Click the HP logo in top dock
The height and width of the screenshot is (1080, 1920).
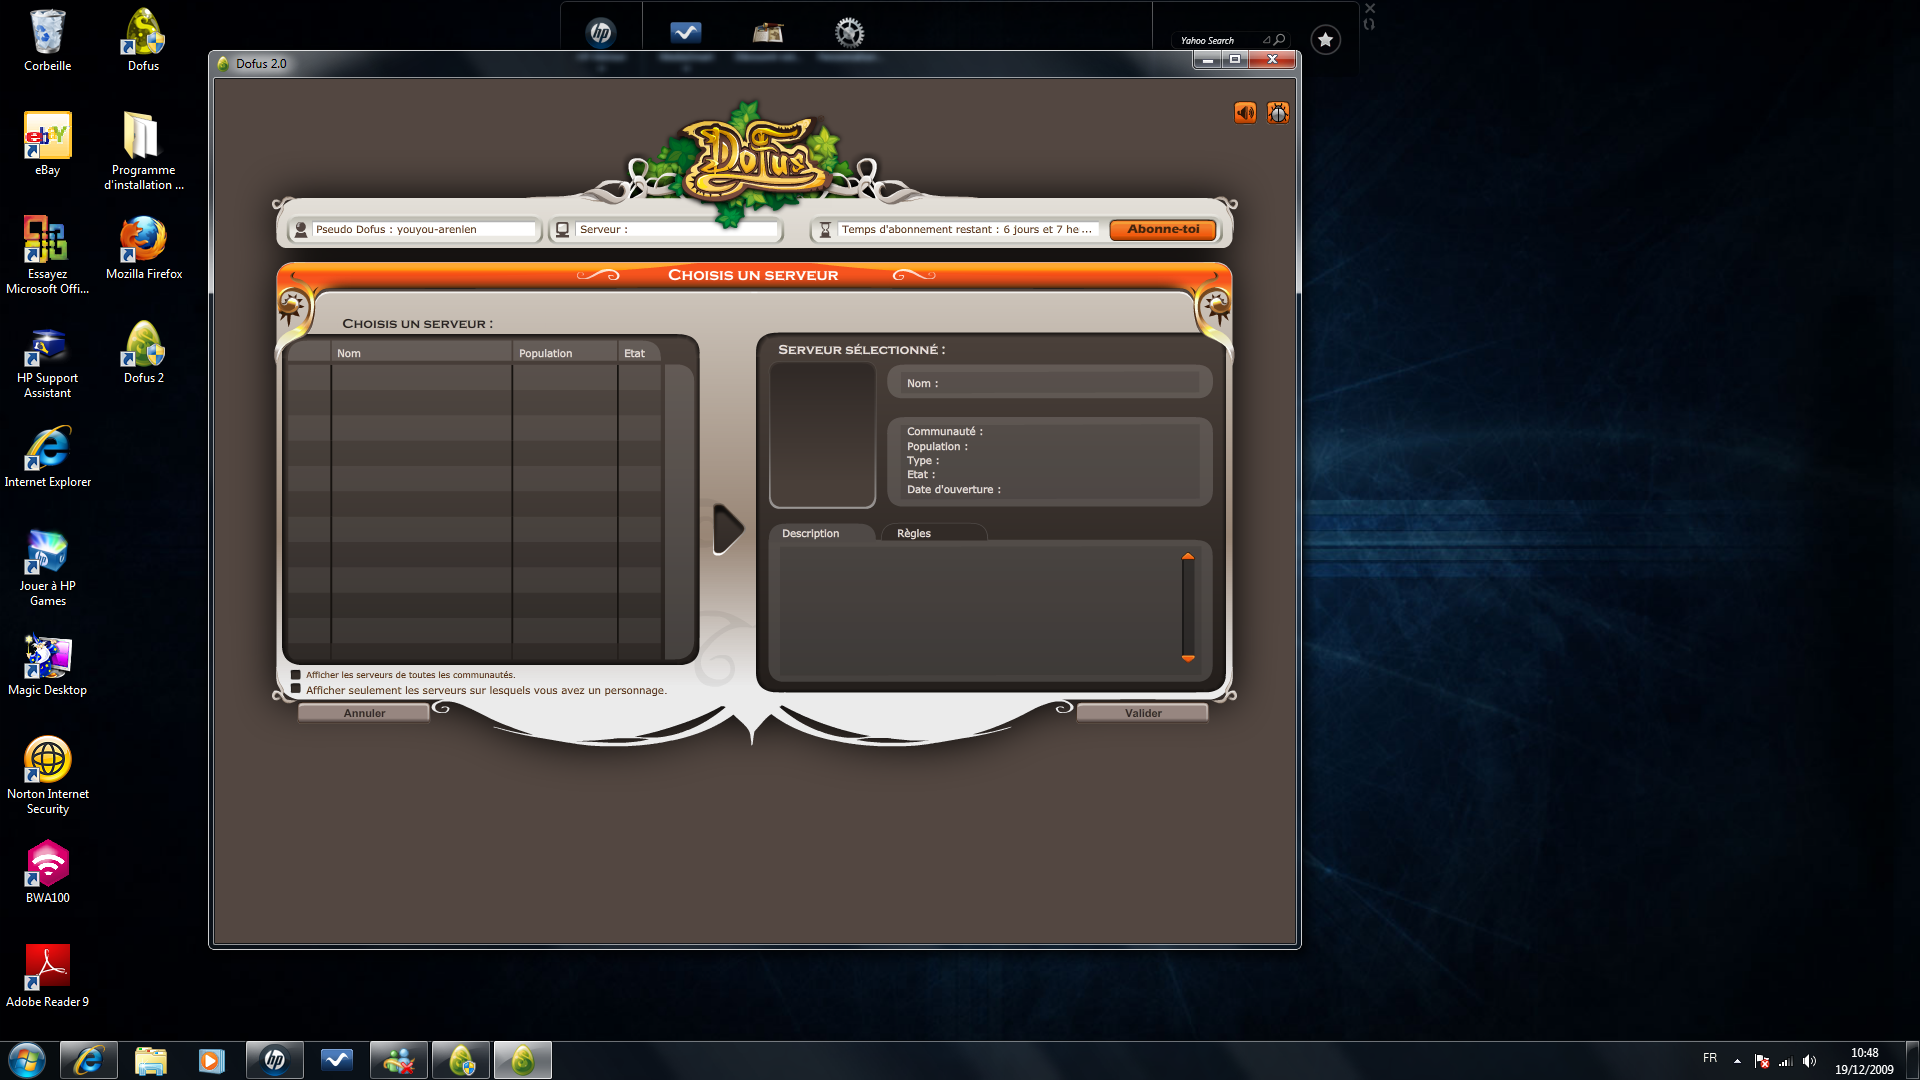point(601,33)
